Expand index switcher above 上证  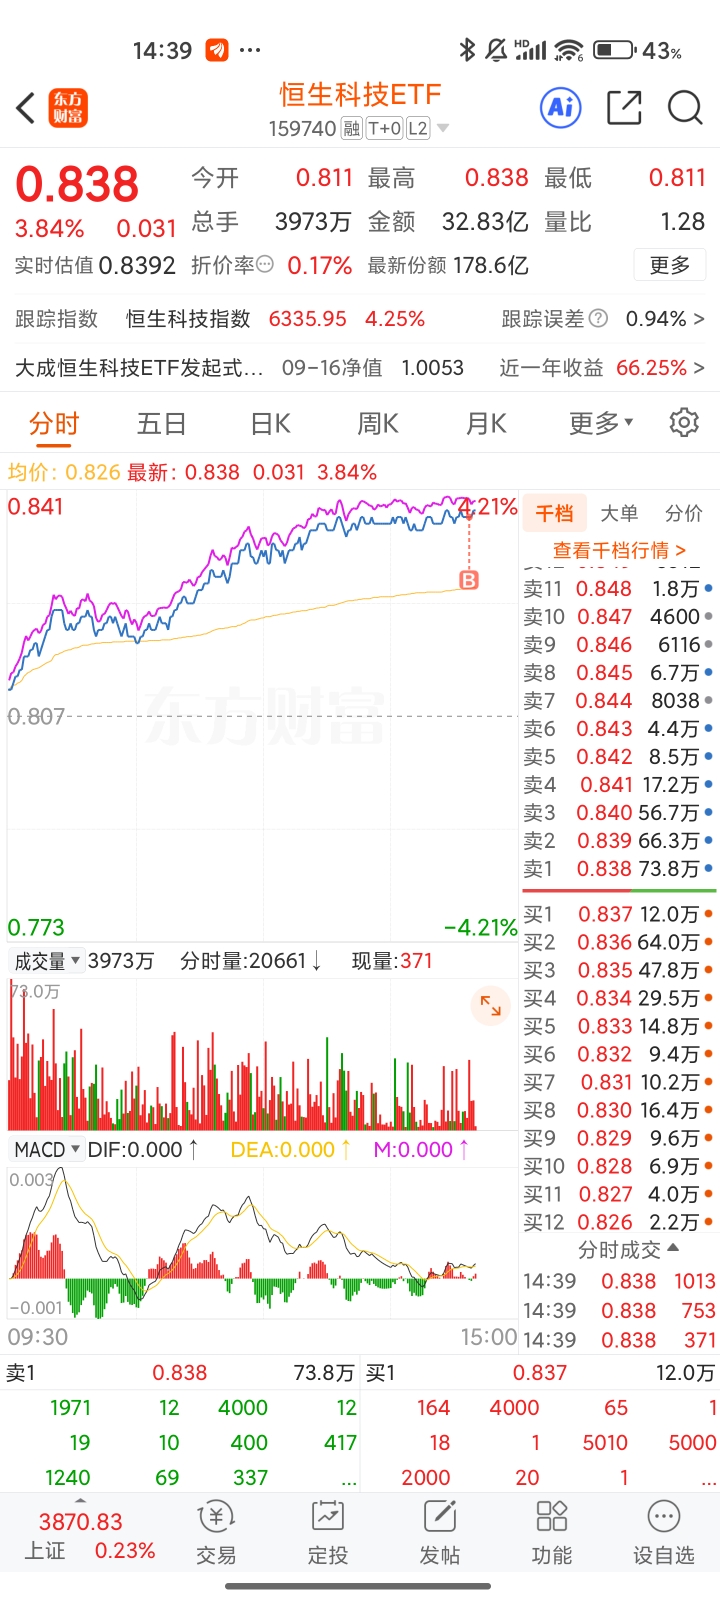[80, 1501]
